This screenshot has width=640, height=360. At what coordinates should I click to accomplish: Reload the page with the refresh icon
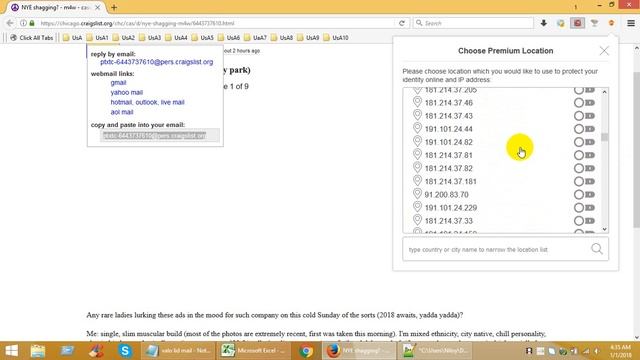tap(402, 23)
